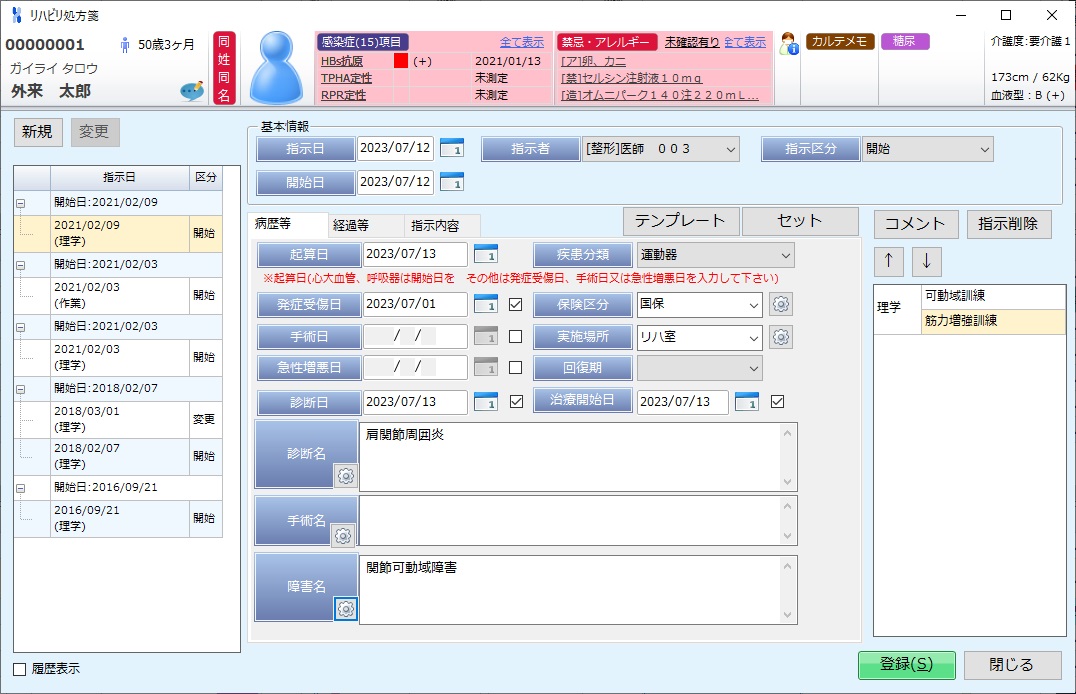Move item up with up arrow
Image resolution: width=1076 pixels, height=694 pixels.
(890, 261)
